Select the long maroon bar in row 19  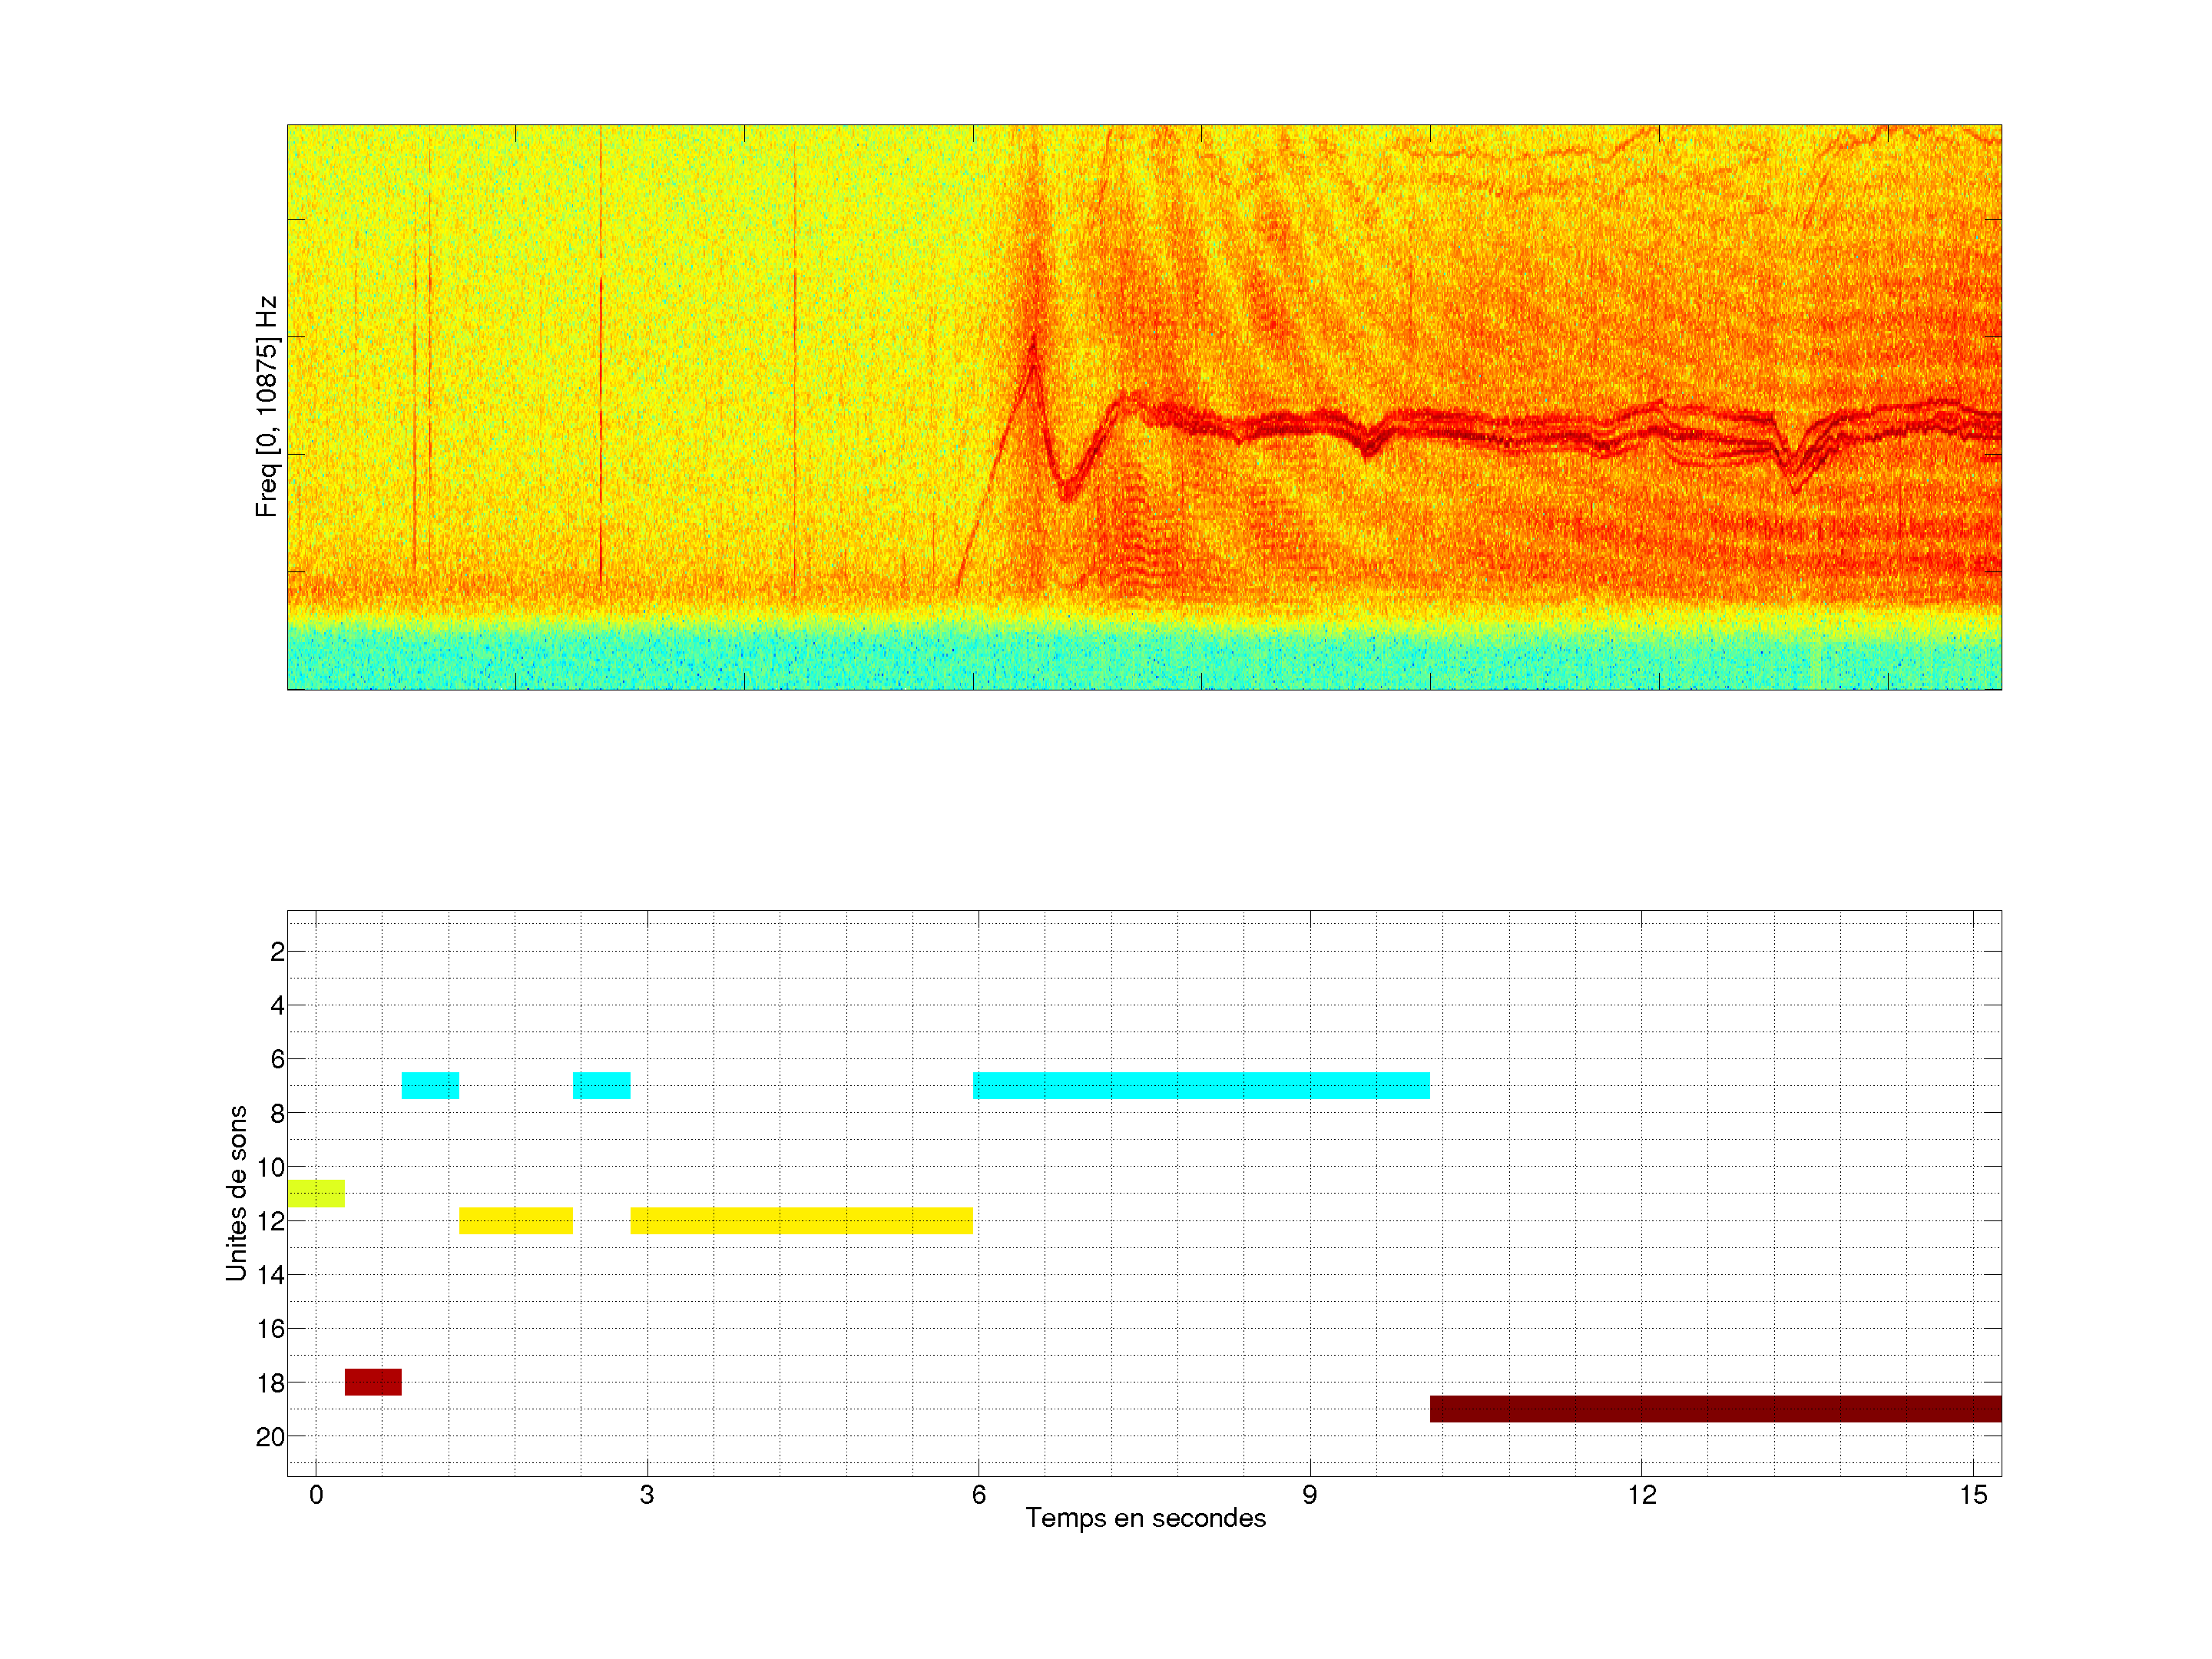(x=1715, y=1409)
